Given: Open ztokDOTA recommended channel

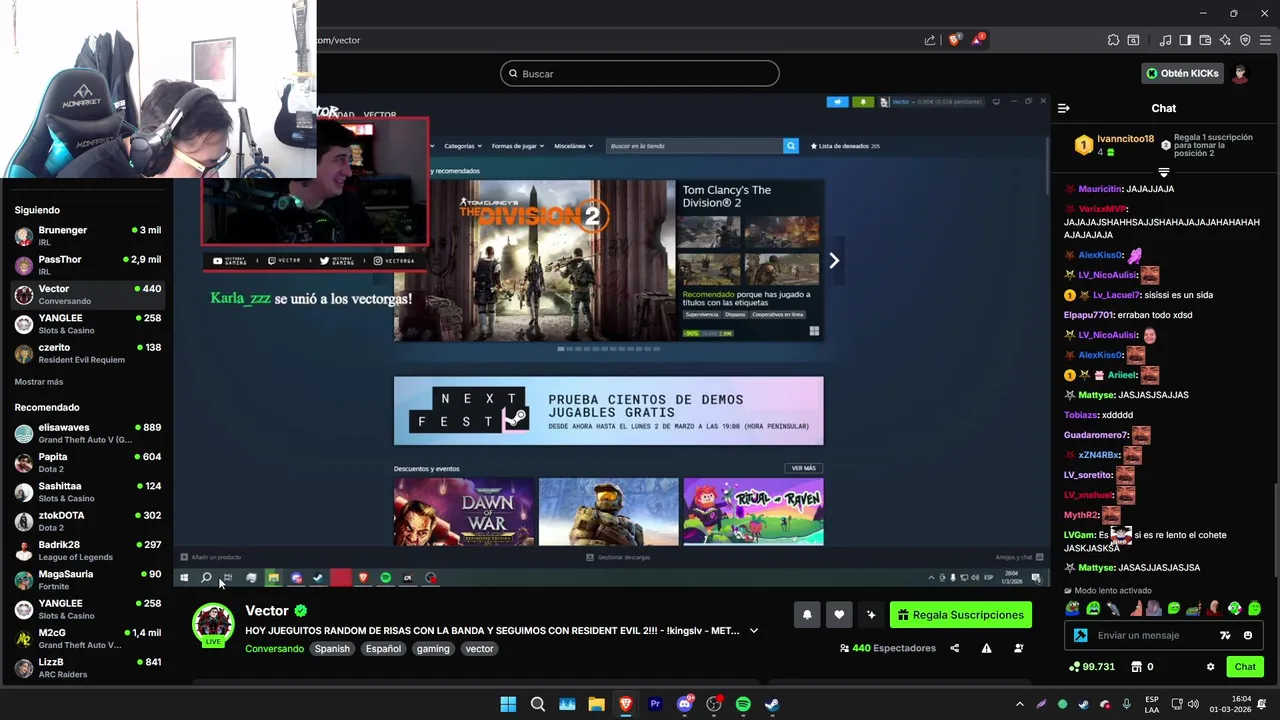Looking at the screenshot, I should (x=87, y=521).
